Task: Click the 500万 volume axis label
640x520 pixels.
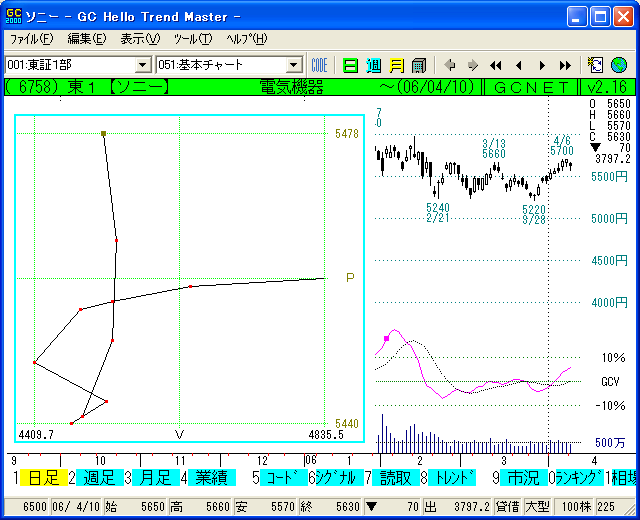Action: 610,442
